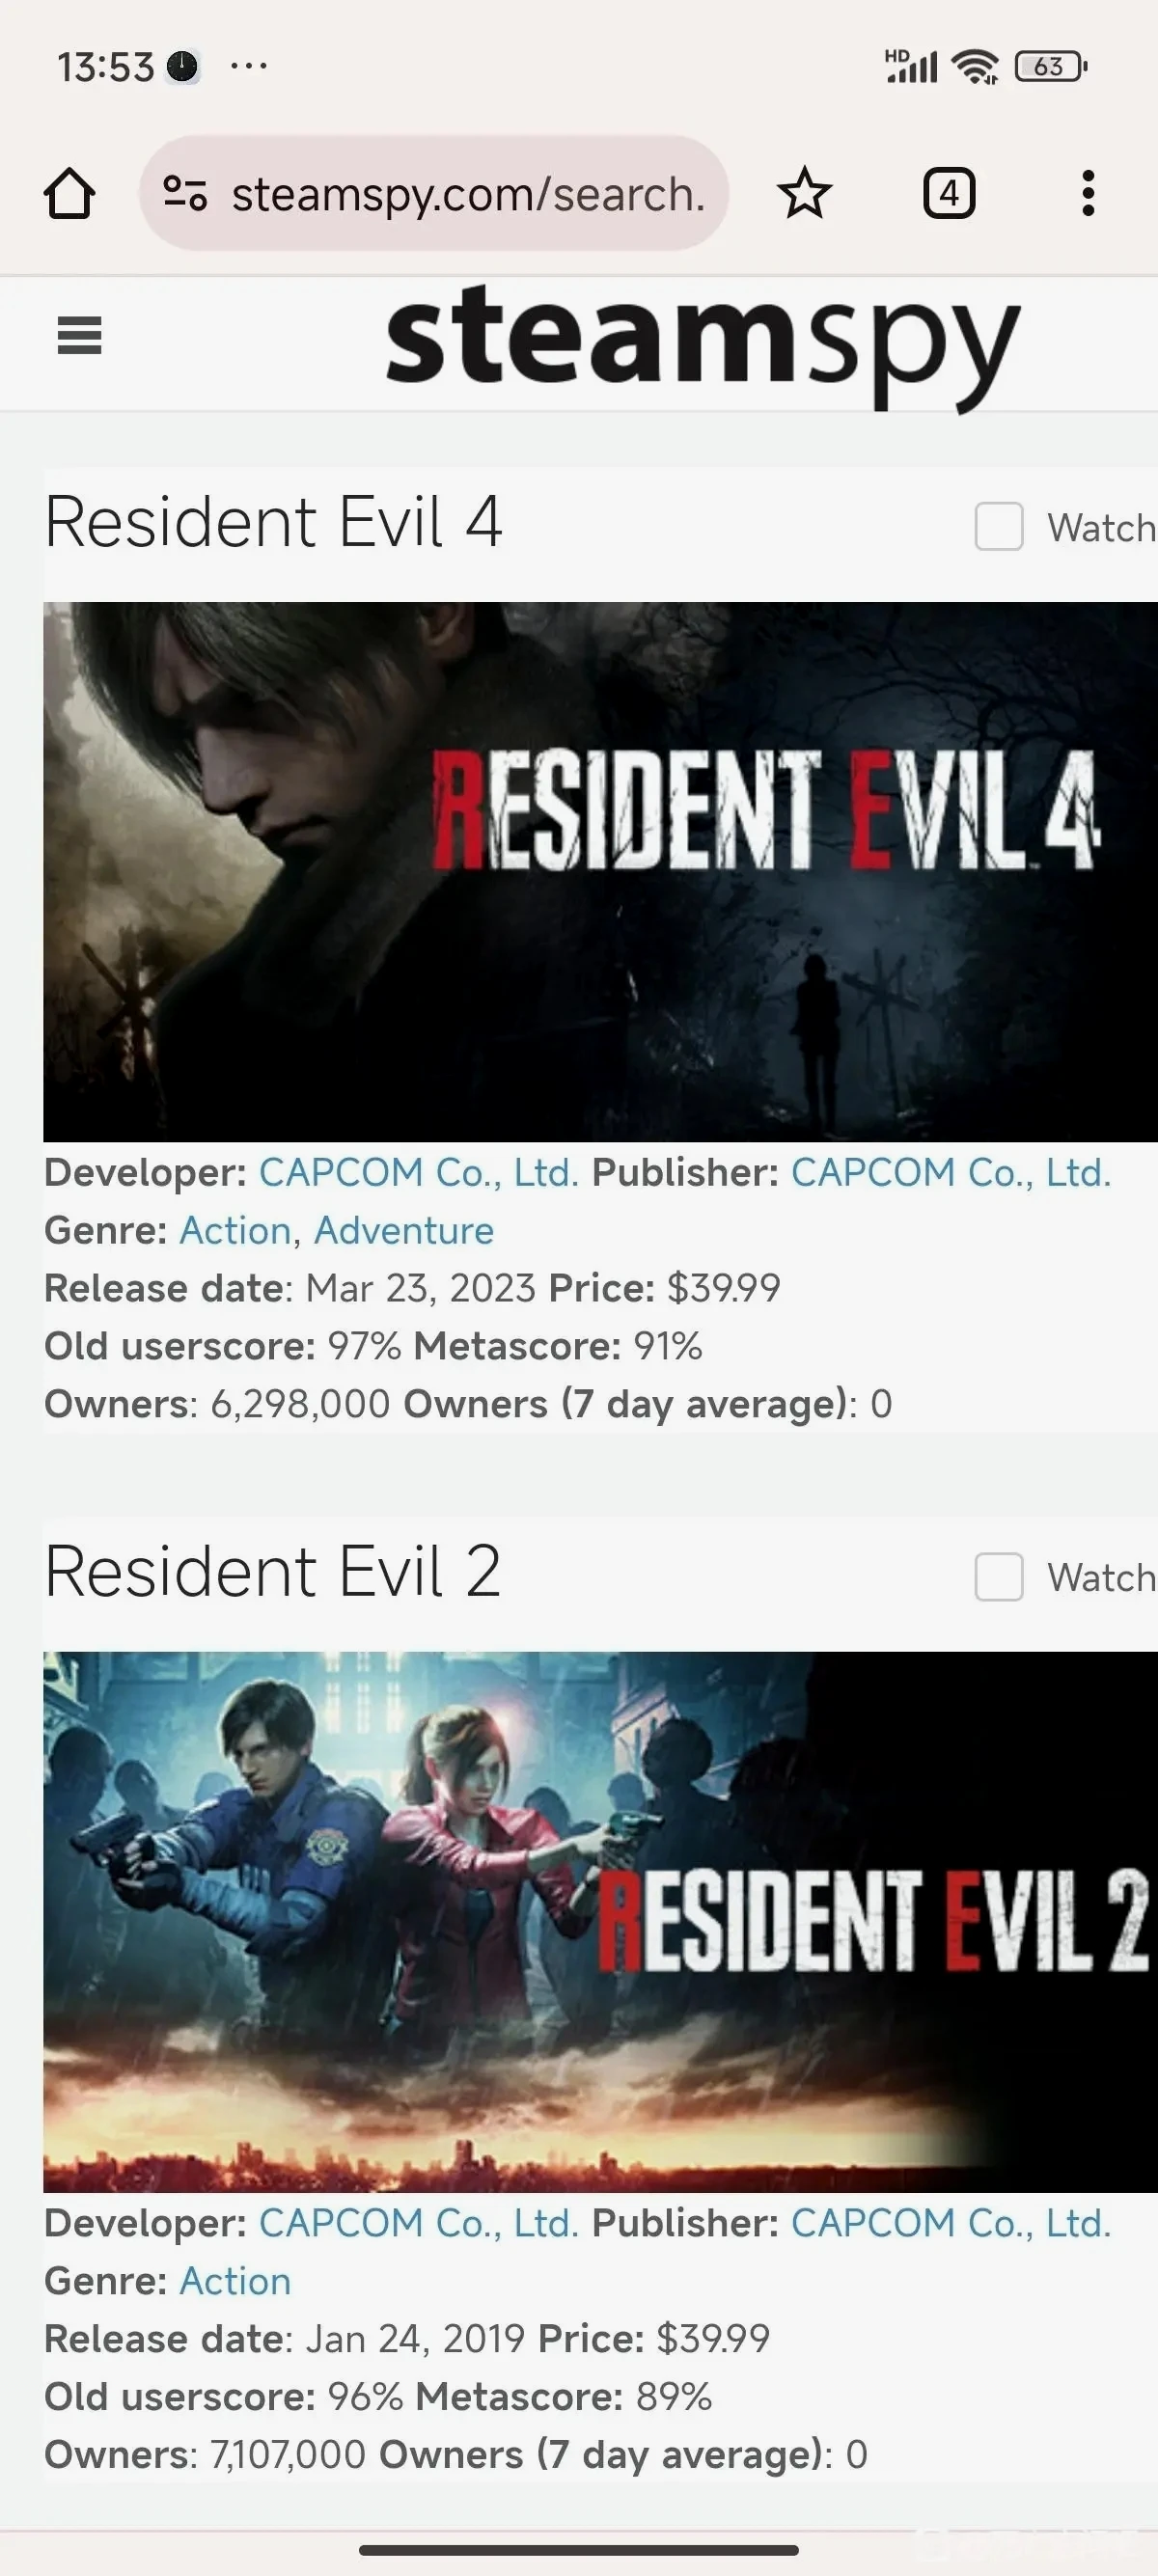This screenshot has width=1158, height=2576.
Task: Tap the battery indicator in status bar
Action: 1050,67
